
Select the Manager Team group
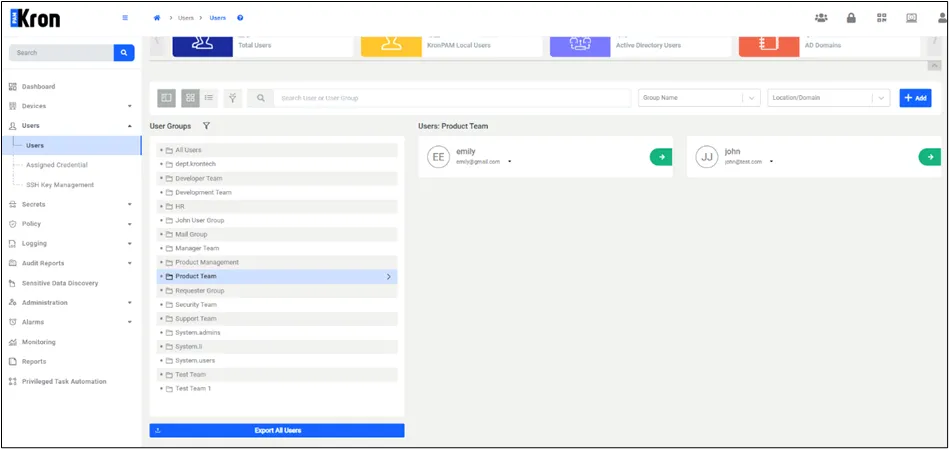tap(277, 248)
